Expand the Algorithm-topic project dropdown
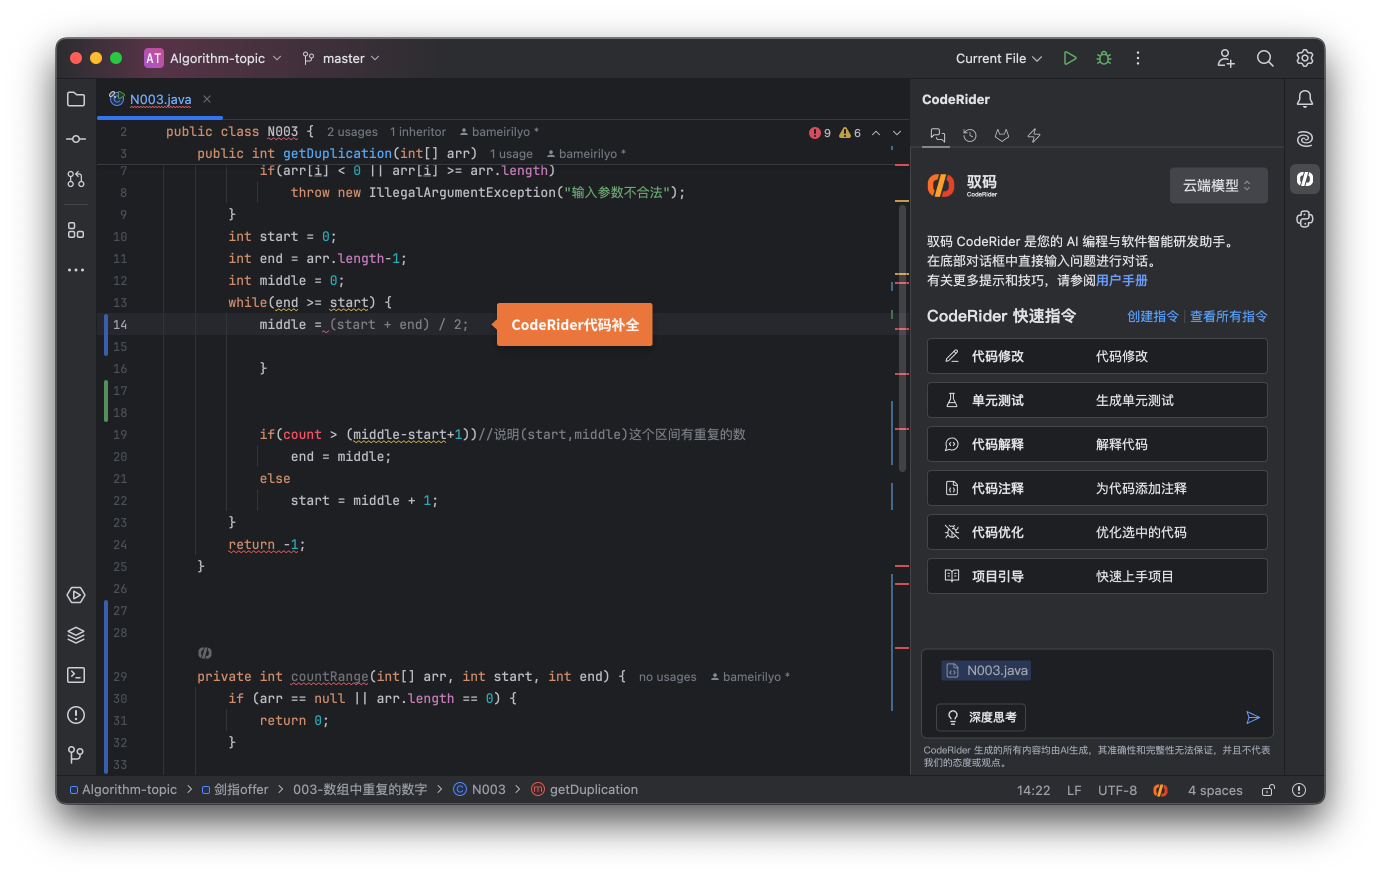 214,58
